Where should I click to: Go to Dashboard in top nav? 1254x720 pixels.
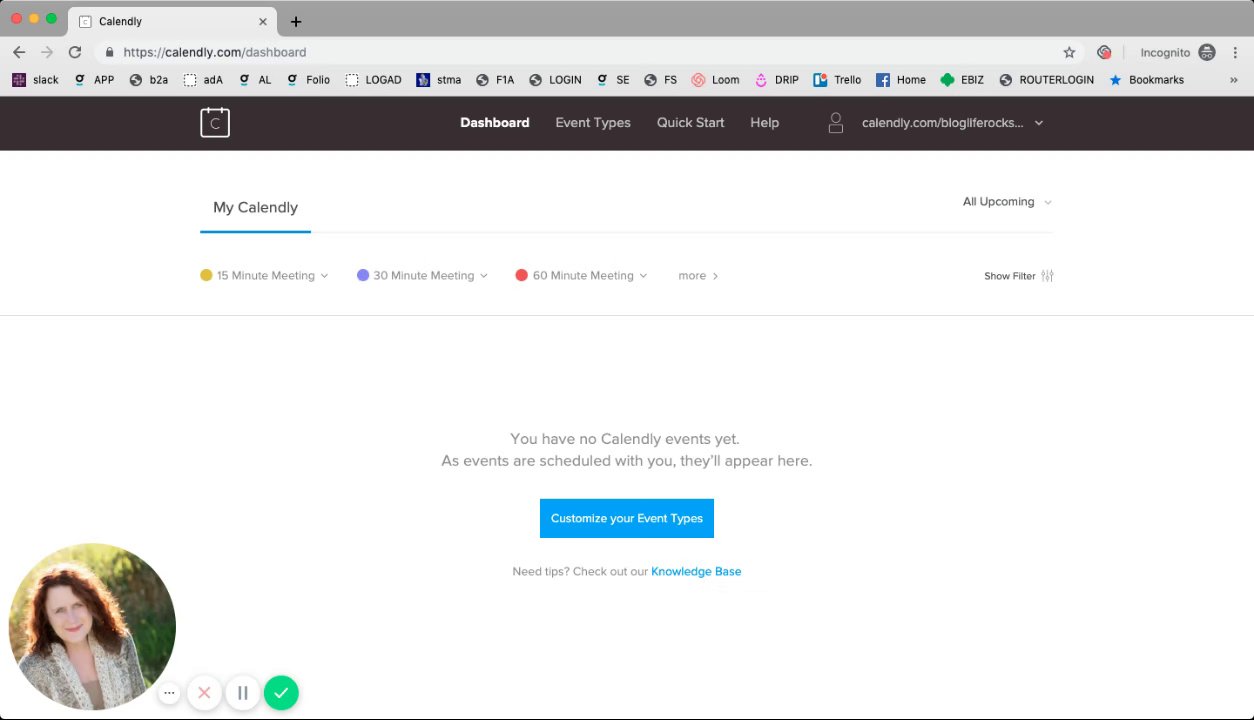tap(495, 123)
